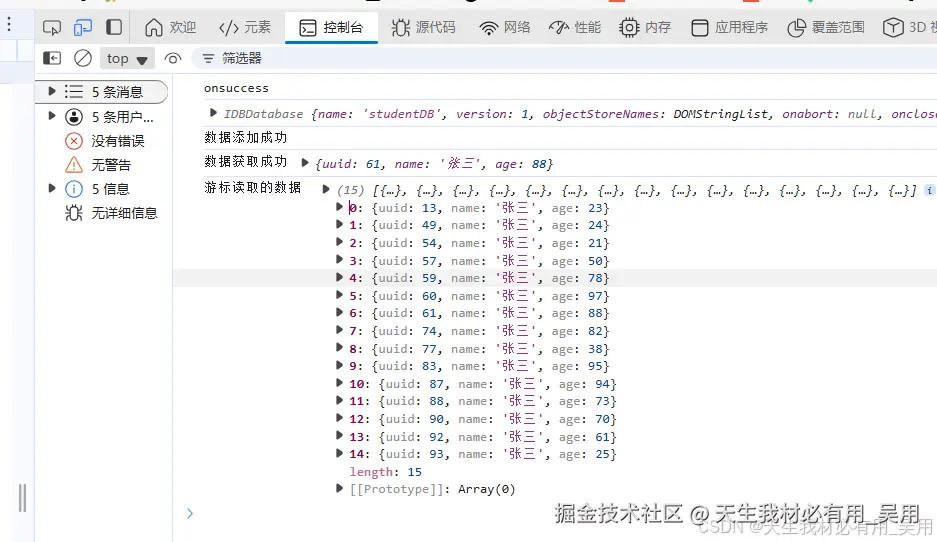Collapse the (15) array output
Image resolution: width=937 pixels, height=542 pixels.
click(326, 189)
